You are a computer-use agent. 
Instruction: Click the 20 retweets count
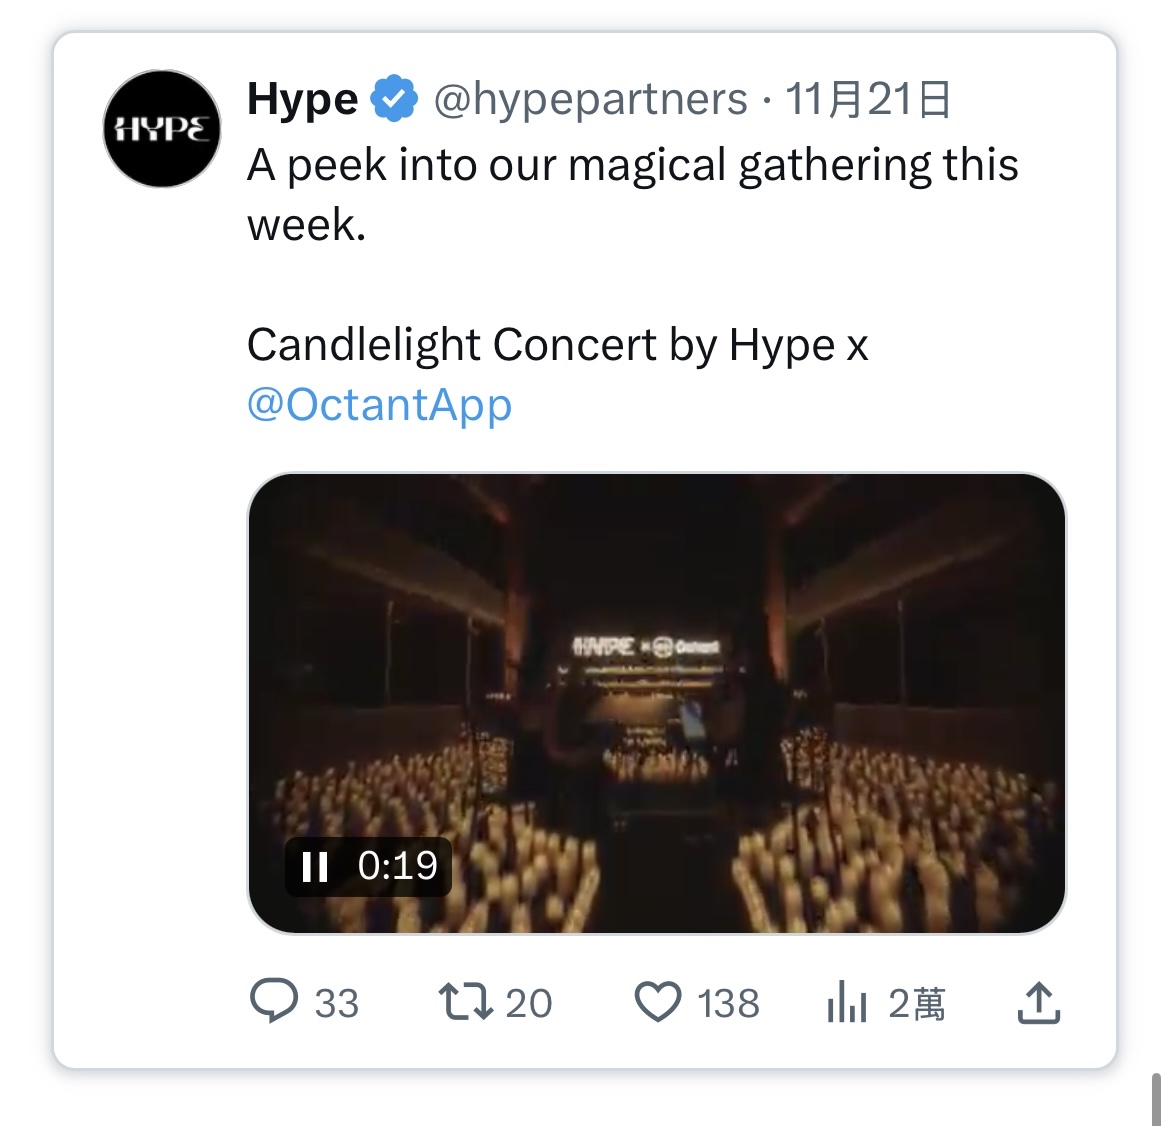tap(529, 1003)
